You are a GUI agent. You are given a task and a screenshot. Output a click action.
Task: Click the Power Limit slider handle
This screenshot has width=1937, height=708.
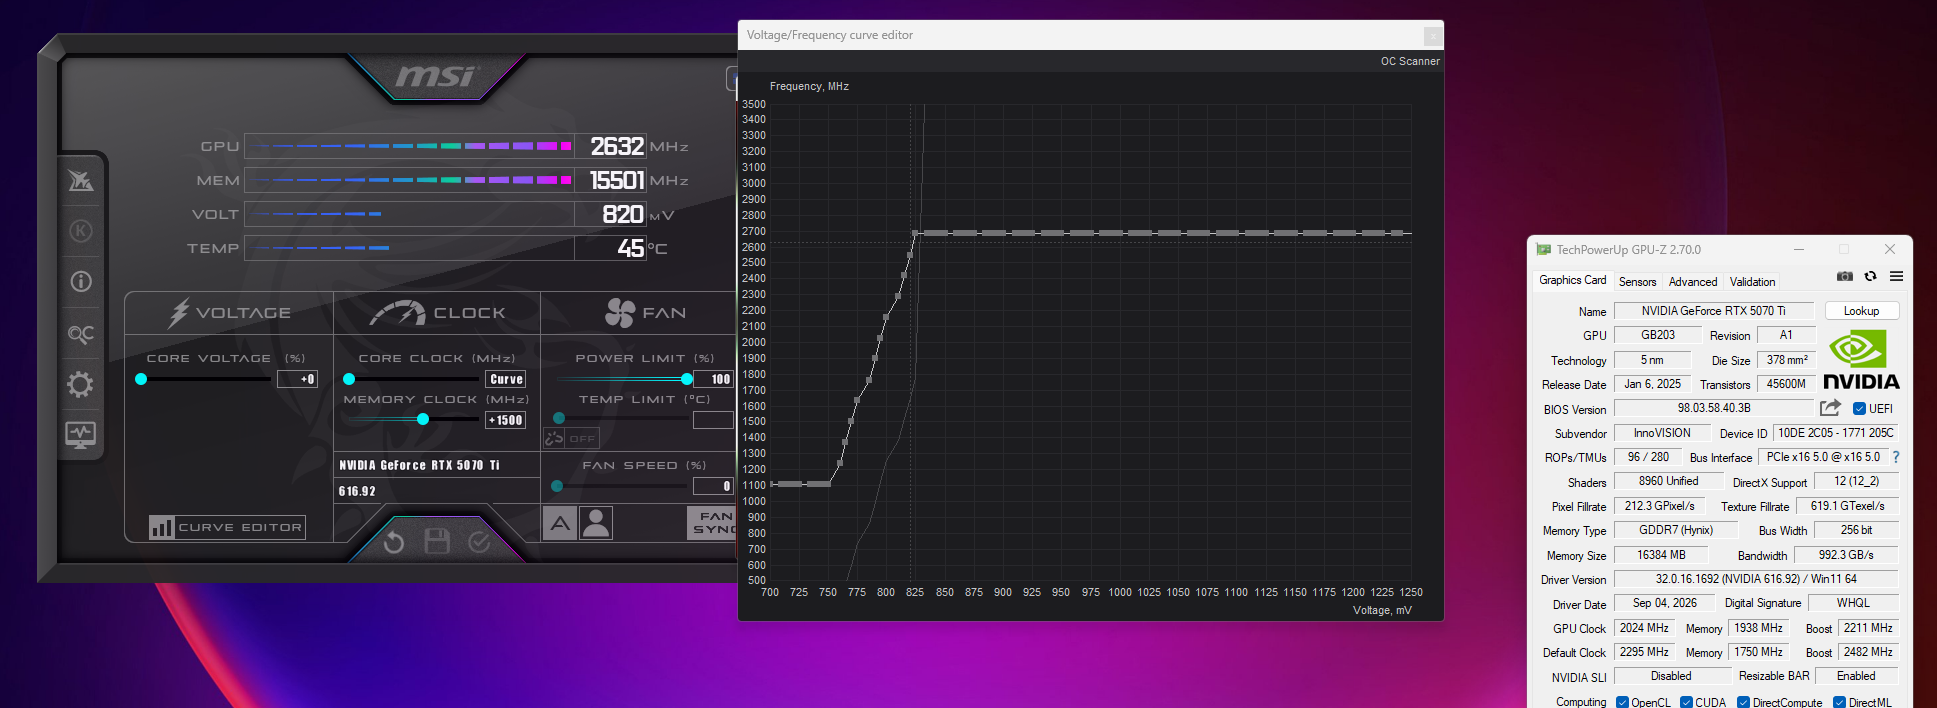coord(687,379)
